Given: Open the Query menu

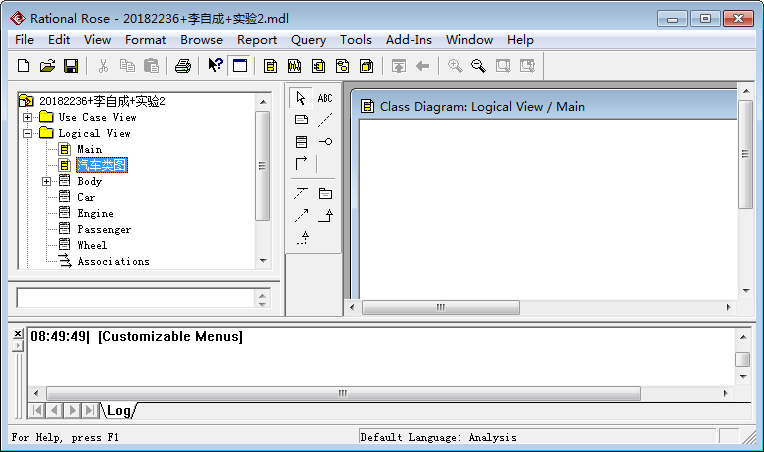Looking at the screenshot, I should [x=308, y=40].
